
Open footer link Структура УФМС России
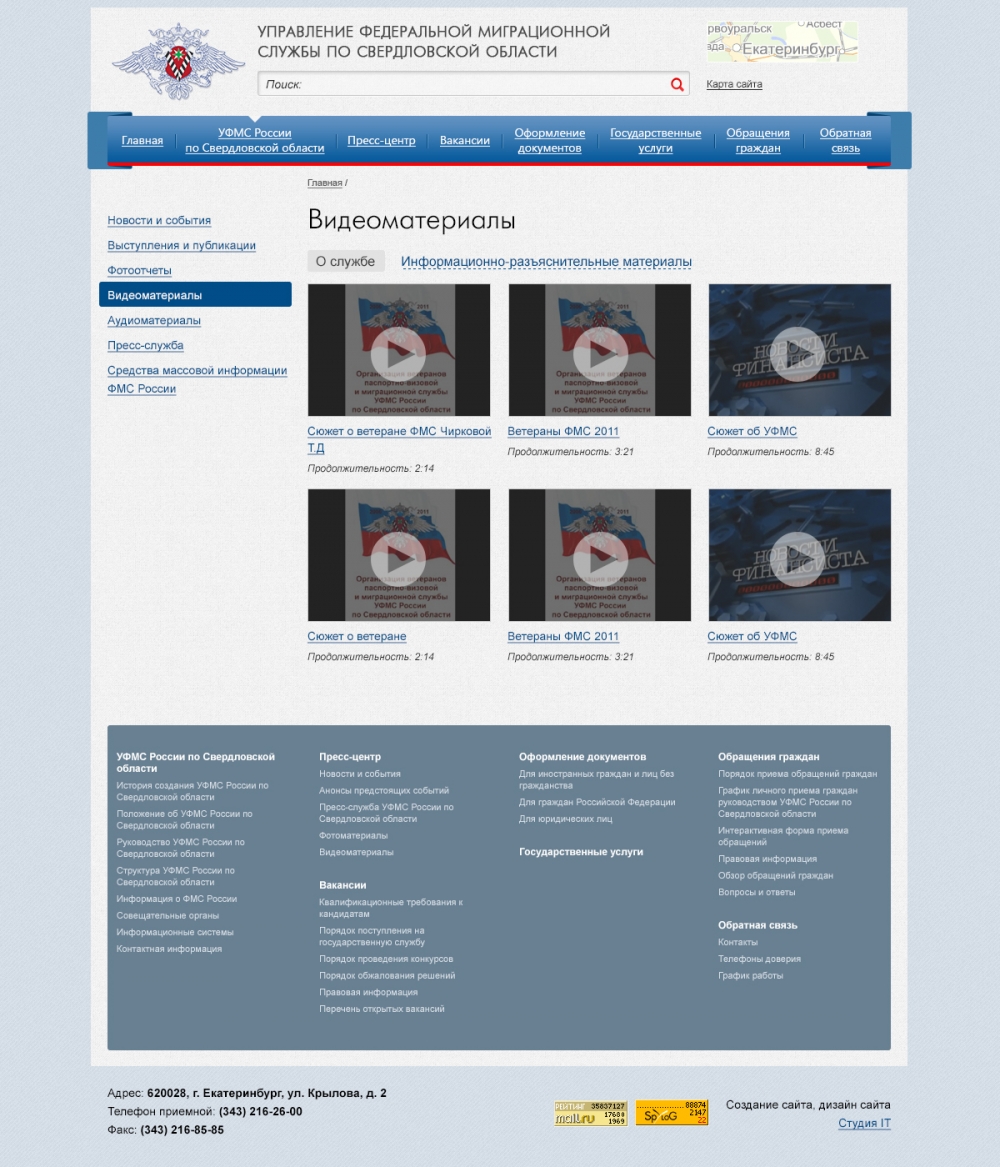coord(175,875)
